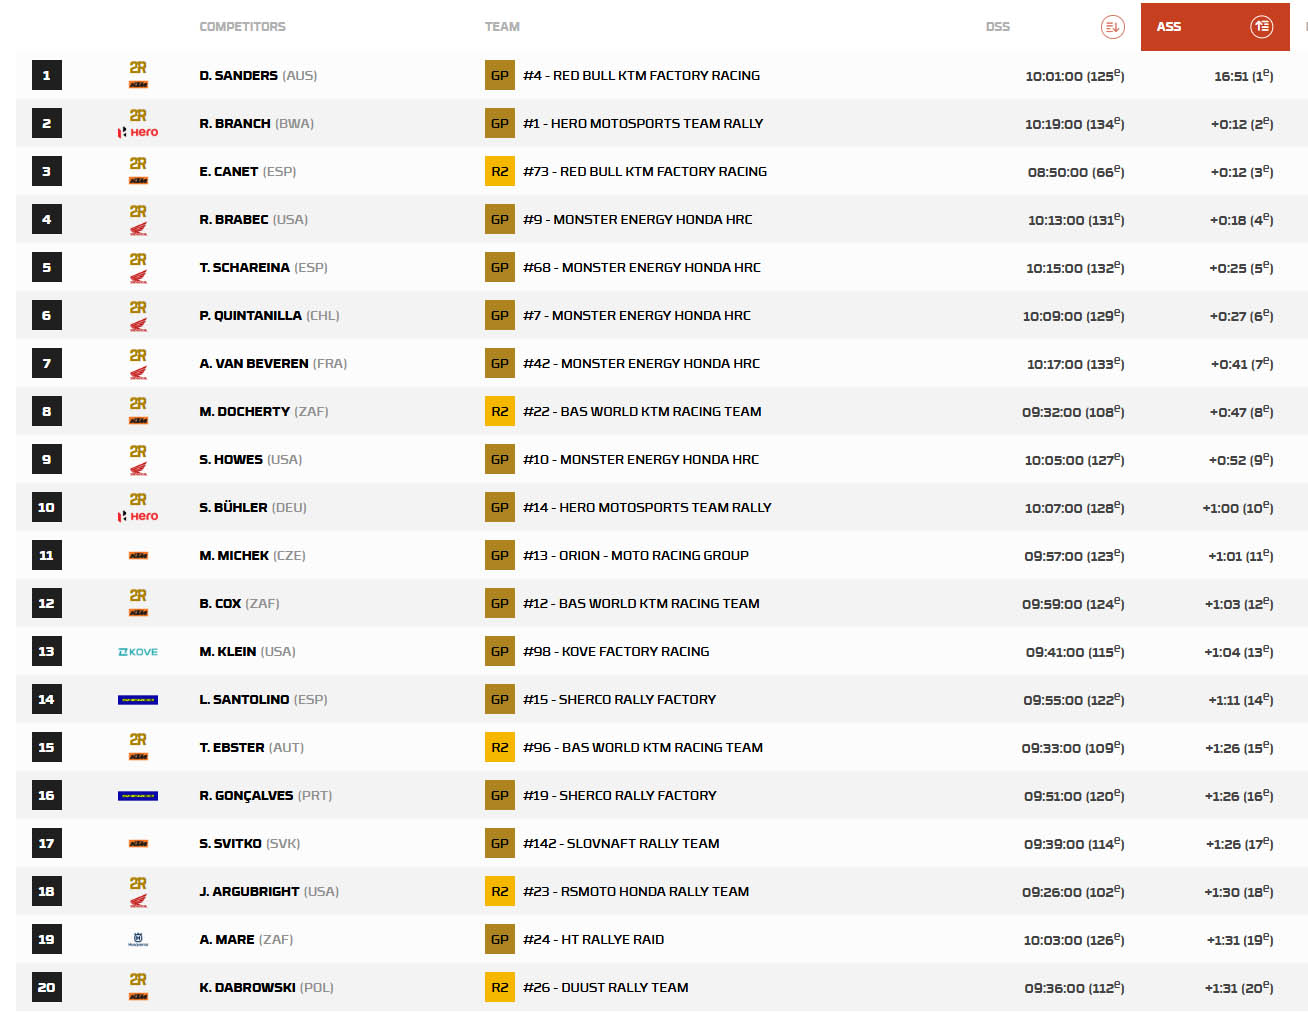1308x1012 pixels.
Task: Click the DSS column header label
Action: pos(998,27)
